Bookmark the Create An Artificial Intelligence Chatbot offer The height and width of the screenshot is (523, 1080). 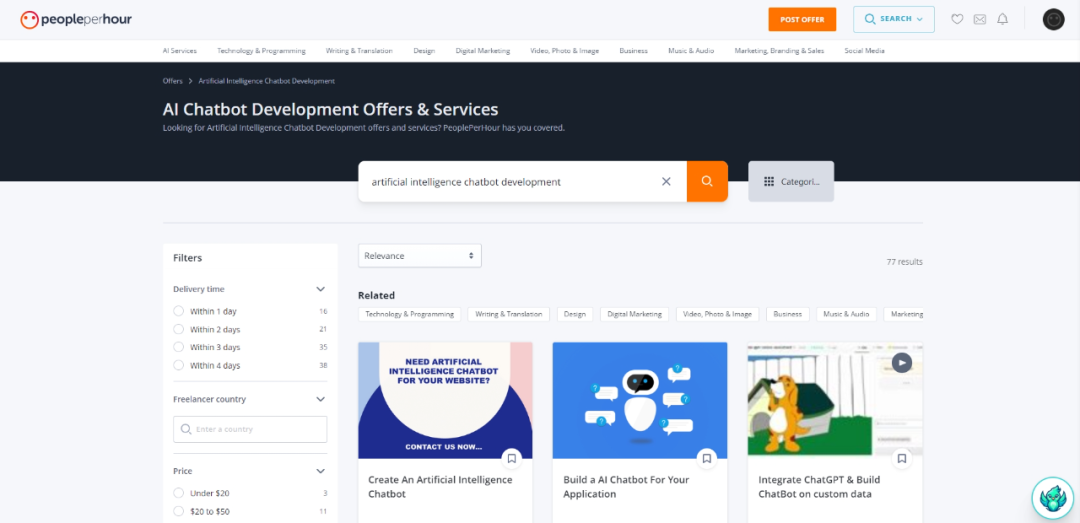[511, 459]
